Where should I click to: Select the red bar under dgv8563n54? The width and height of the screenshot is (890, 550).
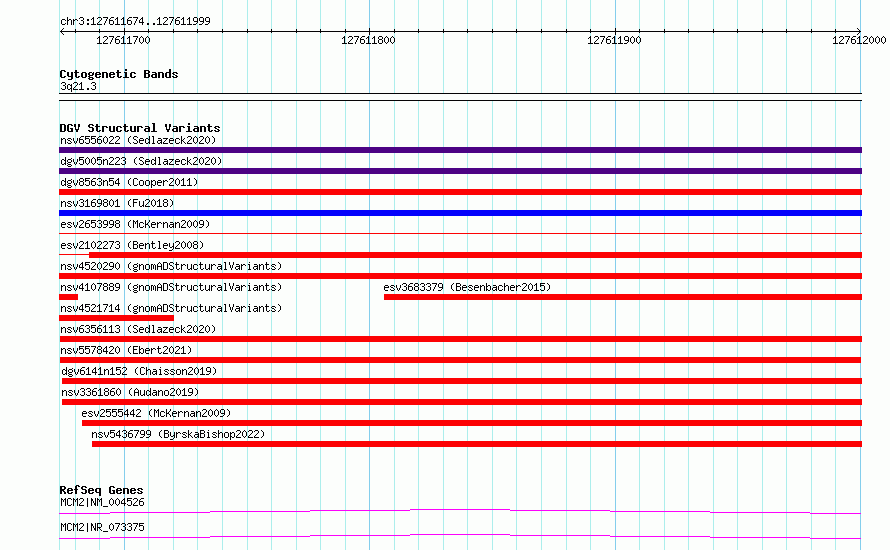(x=460, y=192)
